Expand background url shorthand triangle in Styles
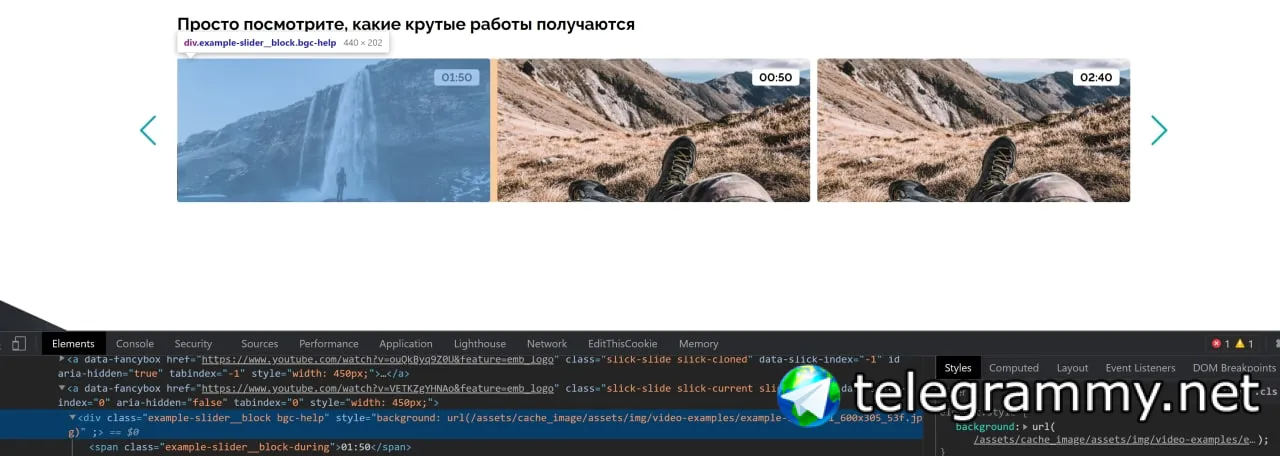Screen dimensions: 1280x456 coord(1026,427)
